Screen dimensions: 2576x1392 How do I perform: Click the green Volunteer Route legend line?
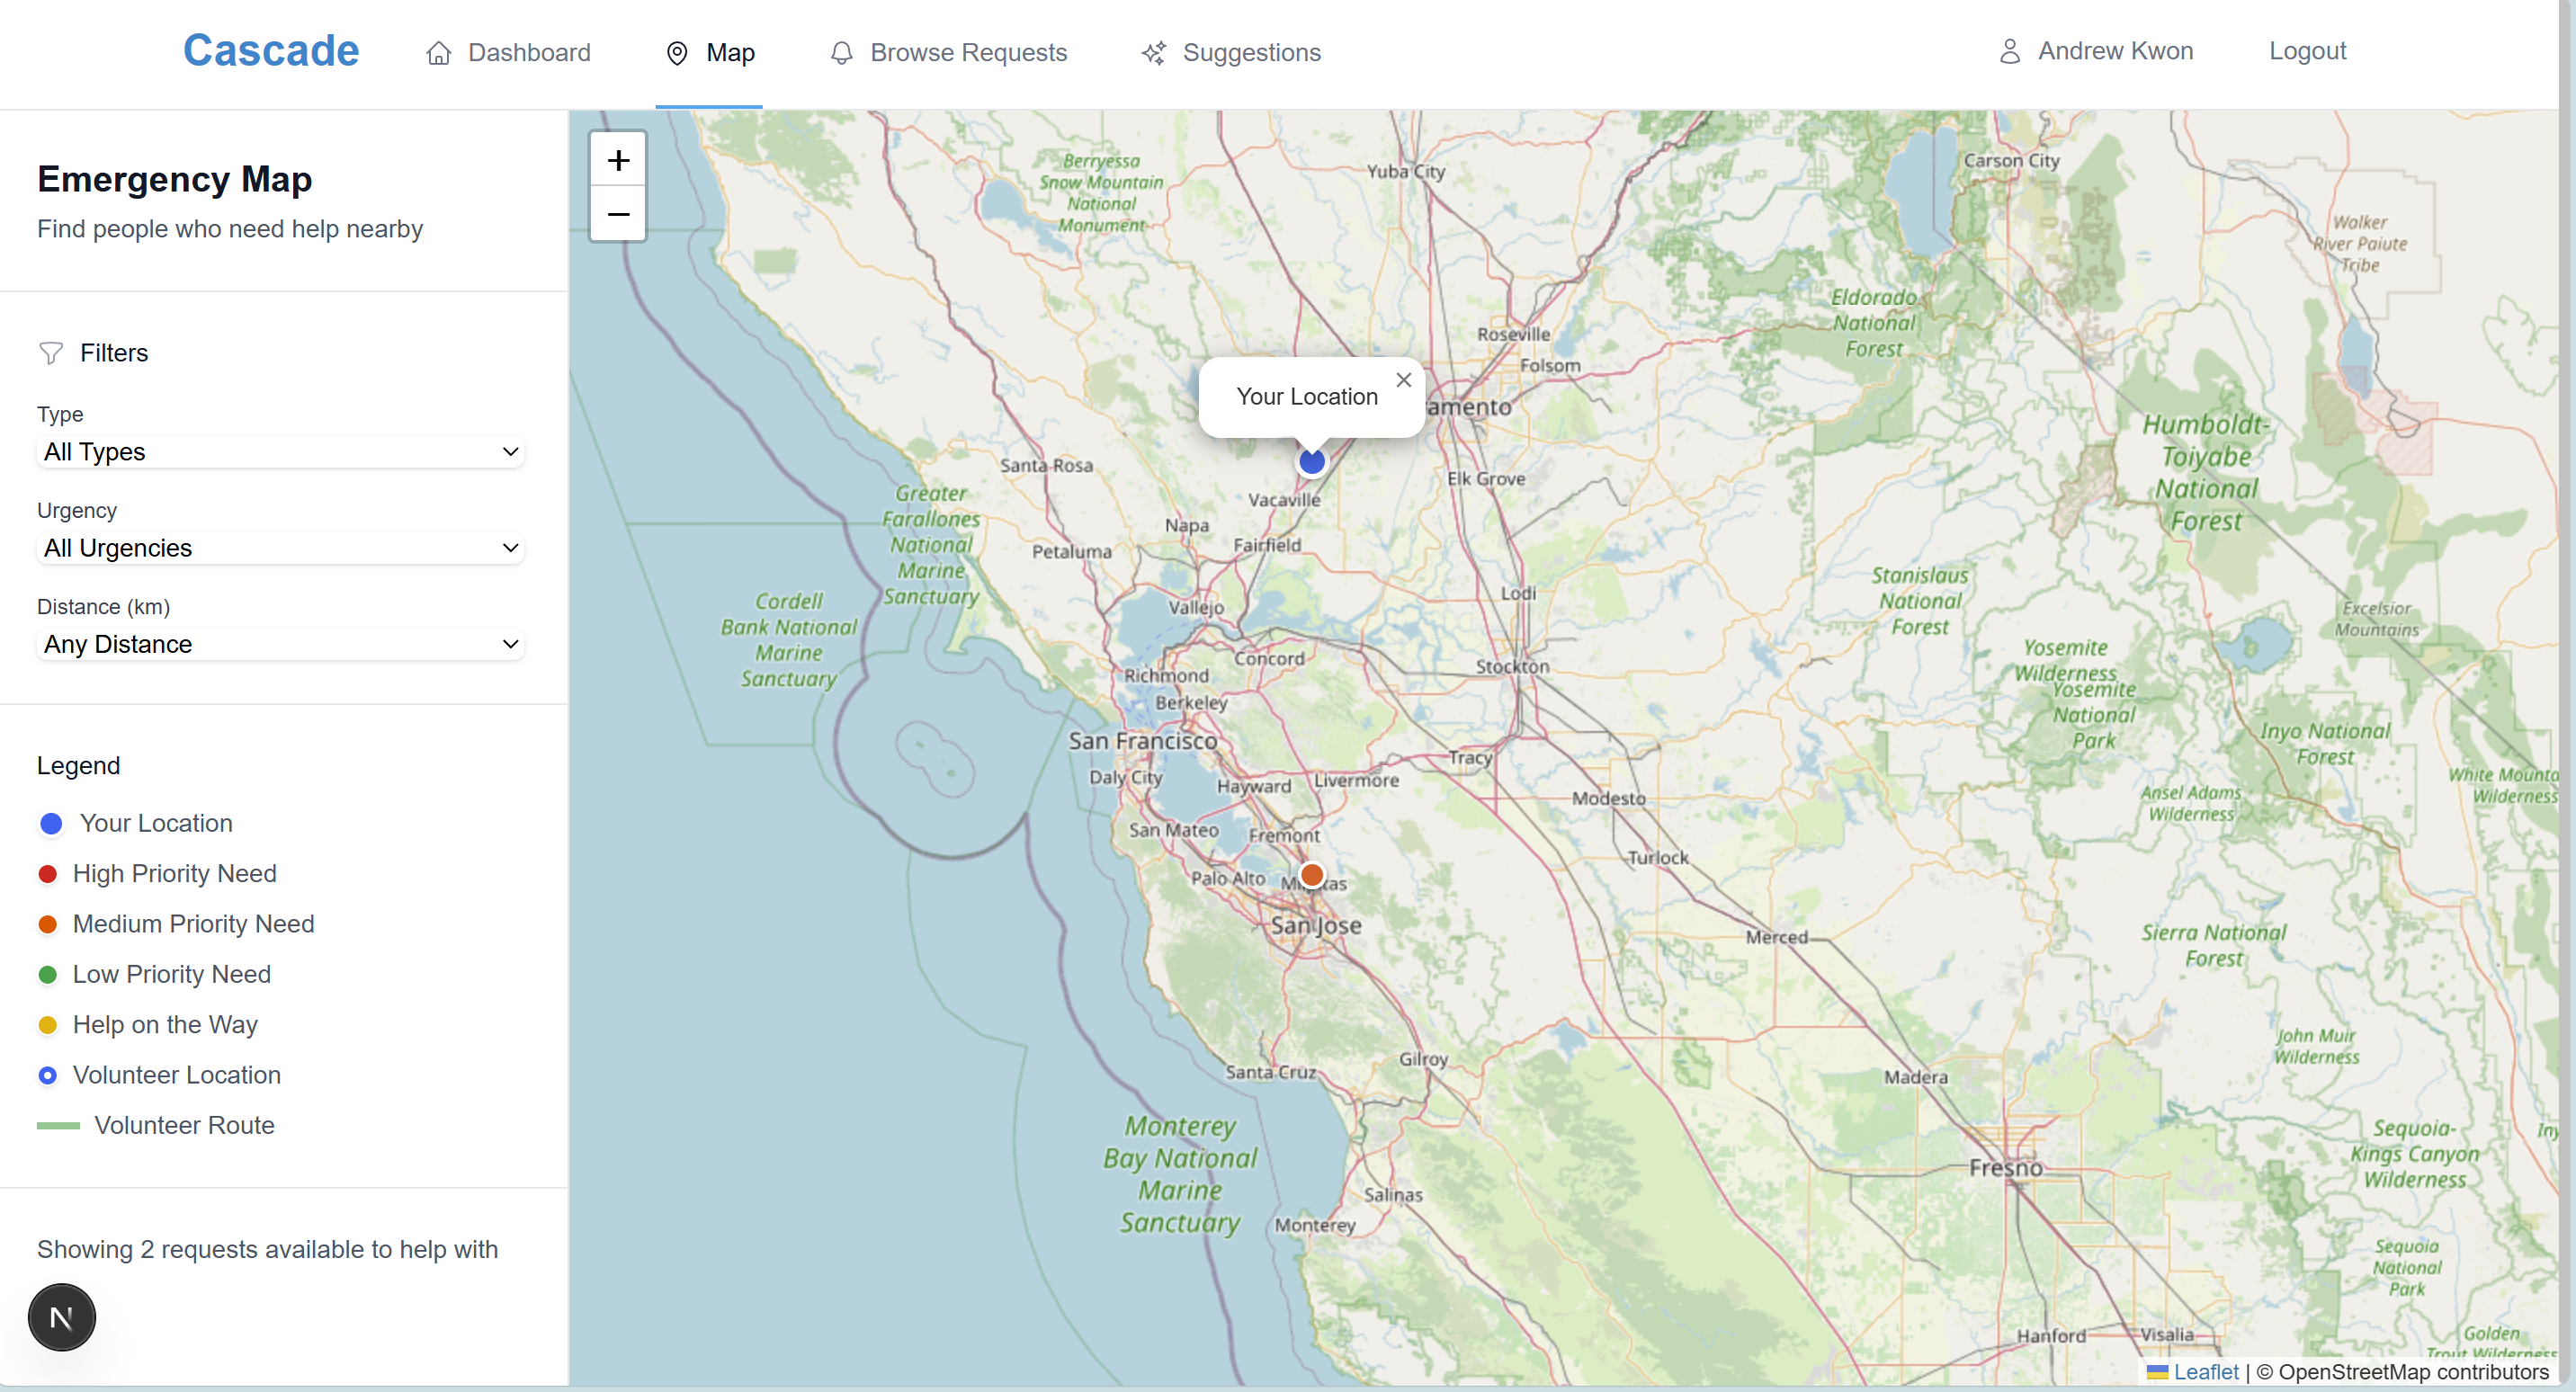pos(58,1125)
